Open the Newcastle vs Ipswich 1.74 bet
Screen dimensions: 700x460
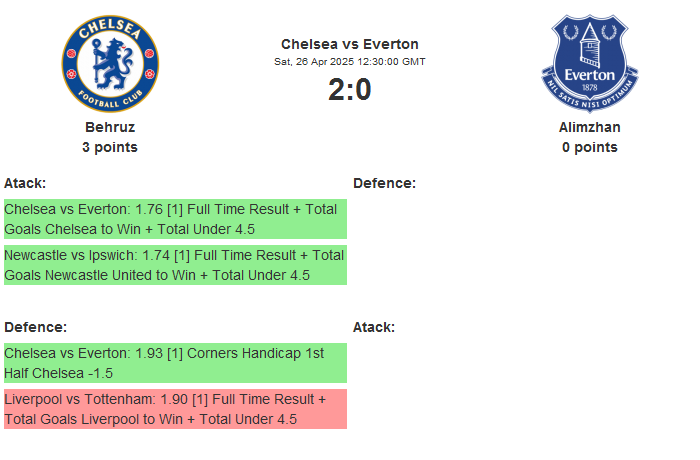coord(175,265)
